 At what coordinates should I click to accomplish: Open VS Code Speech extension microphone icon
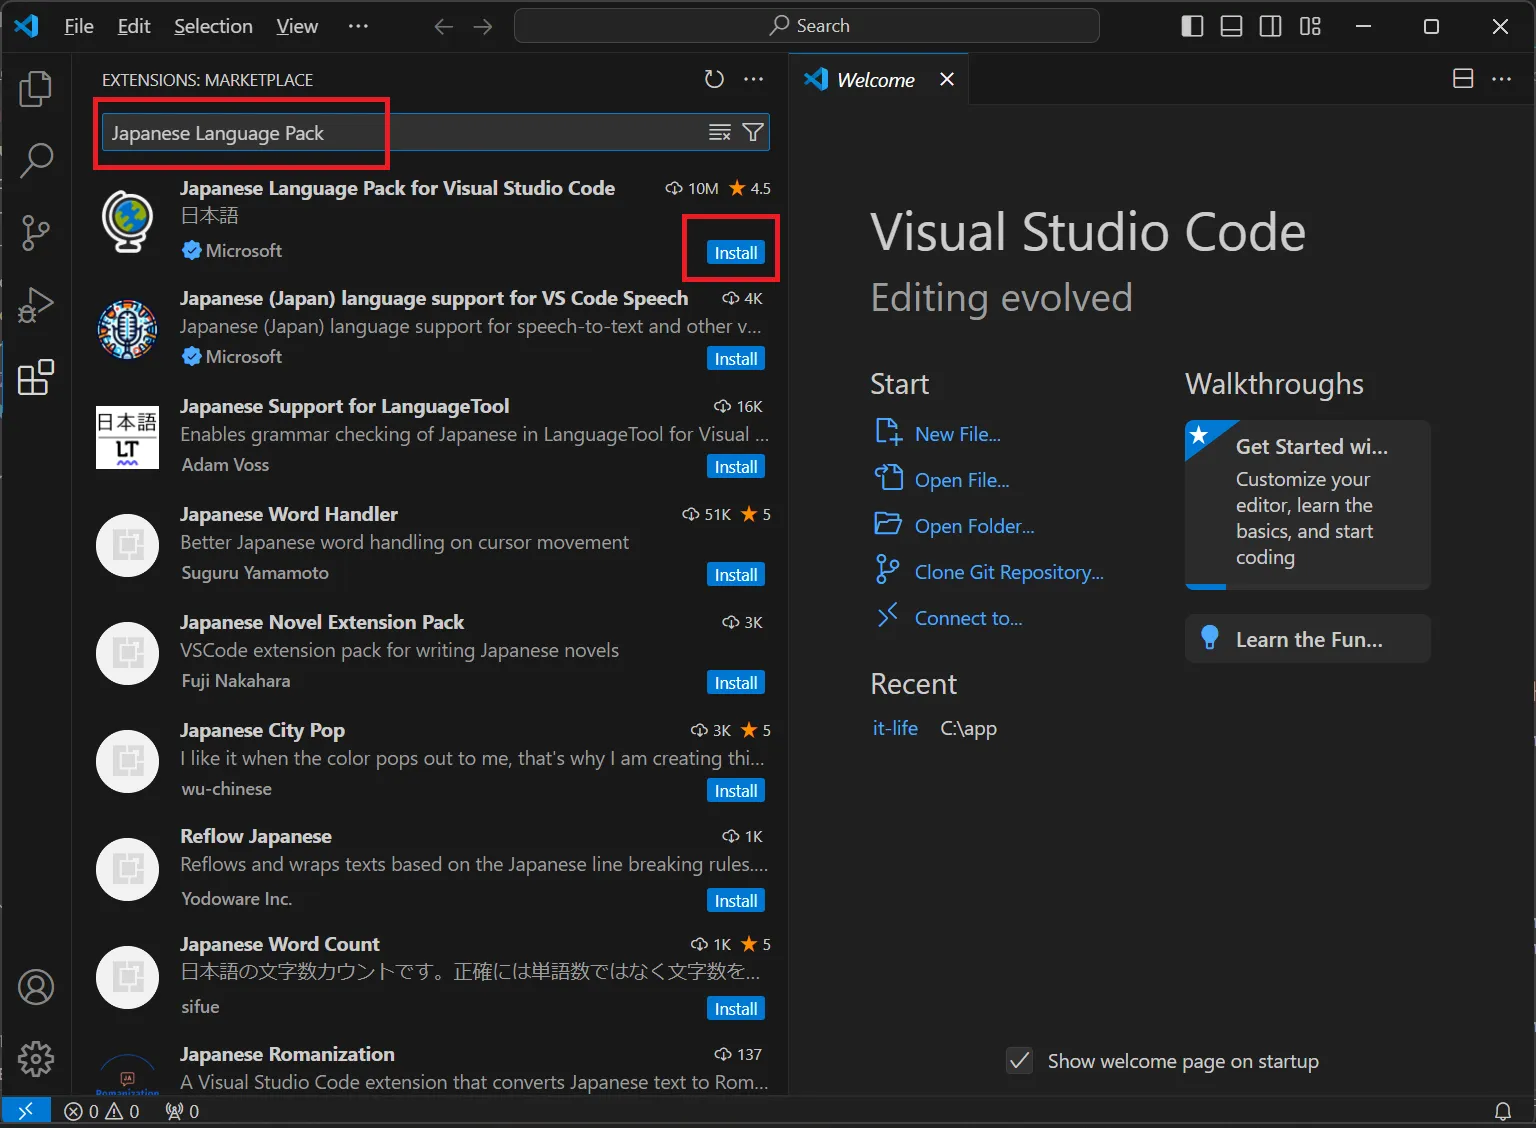pyautogui.click(x=127, y=329)
